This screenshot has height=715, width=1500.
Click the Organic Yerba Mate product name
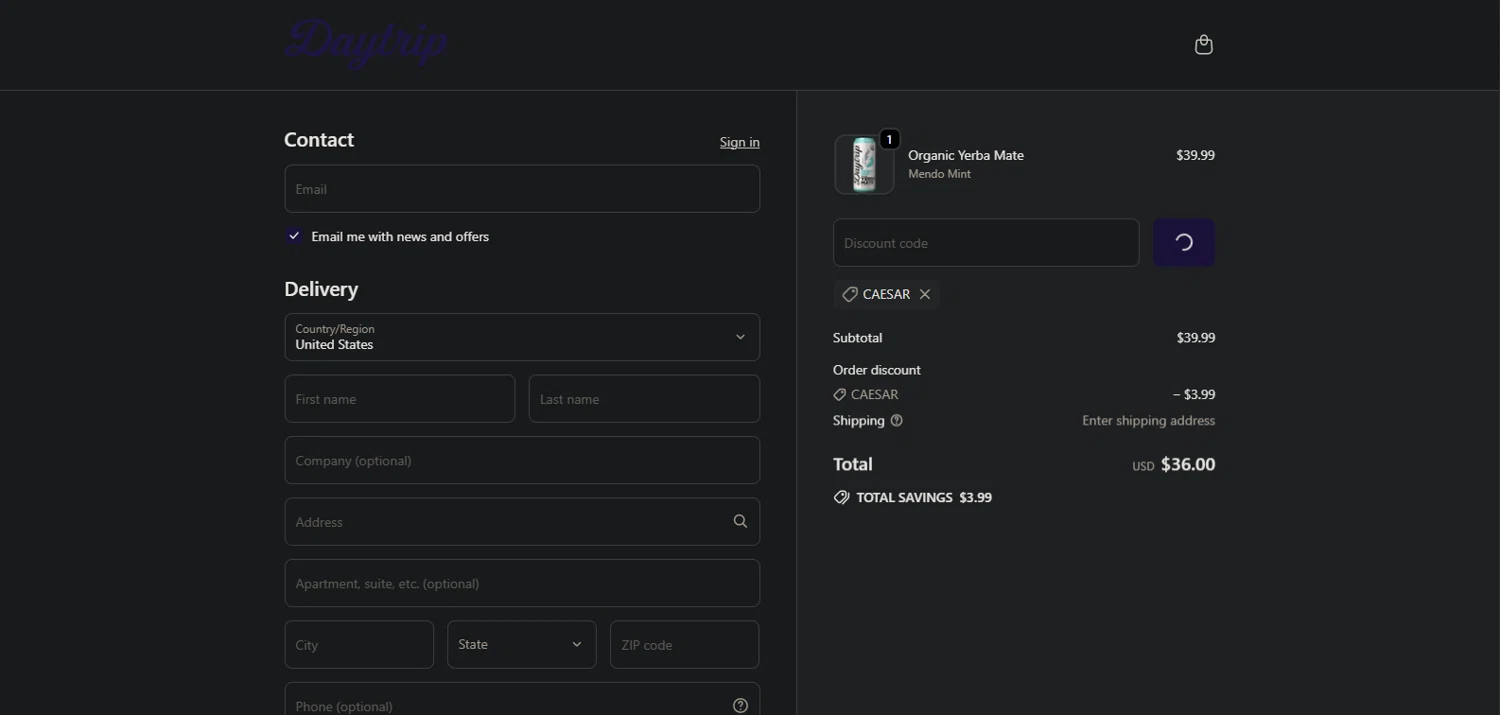(966, 155)
